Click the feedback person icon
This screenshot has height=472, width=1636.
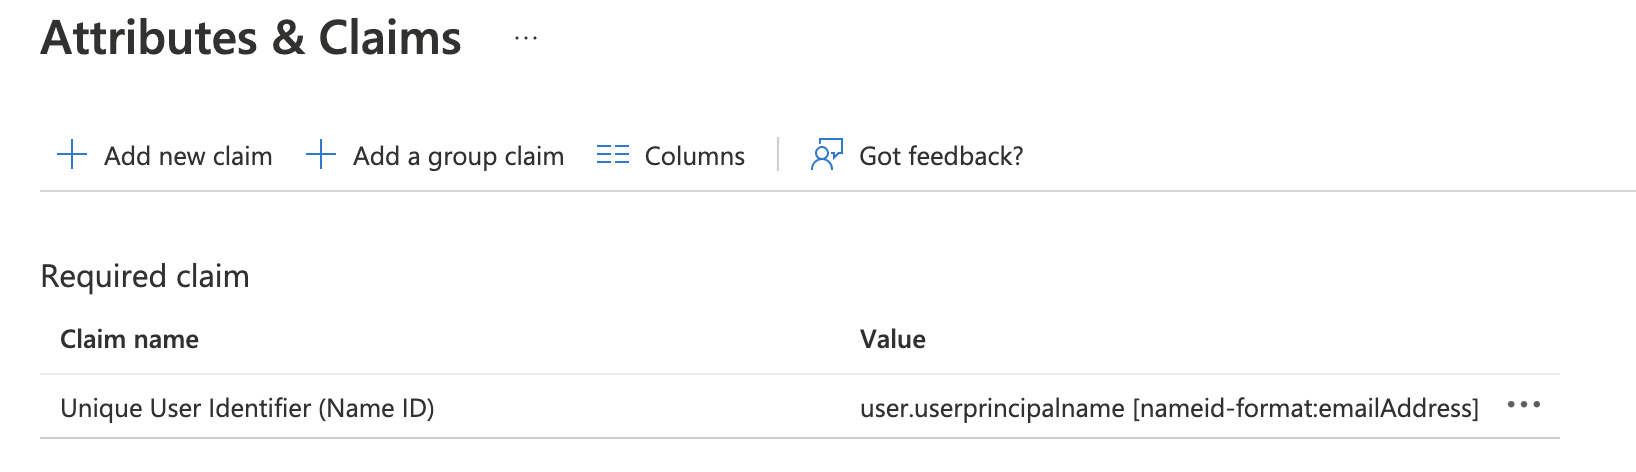click(x=826, y=155)
